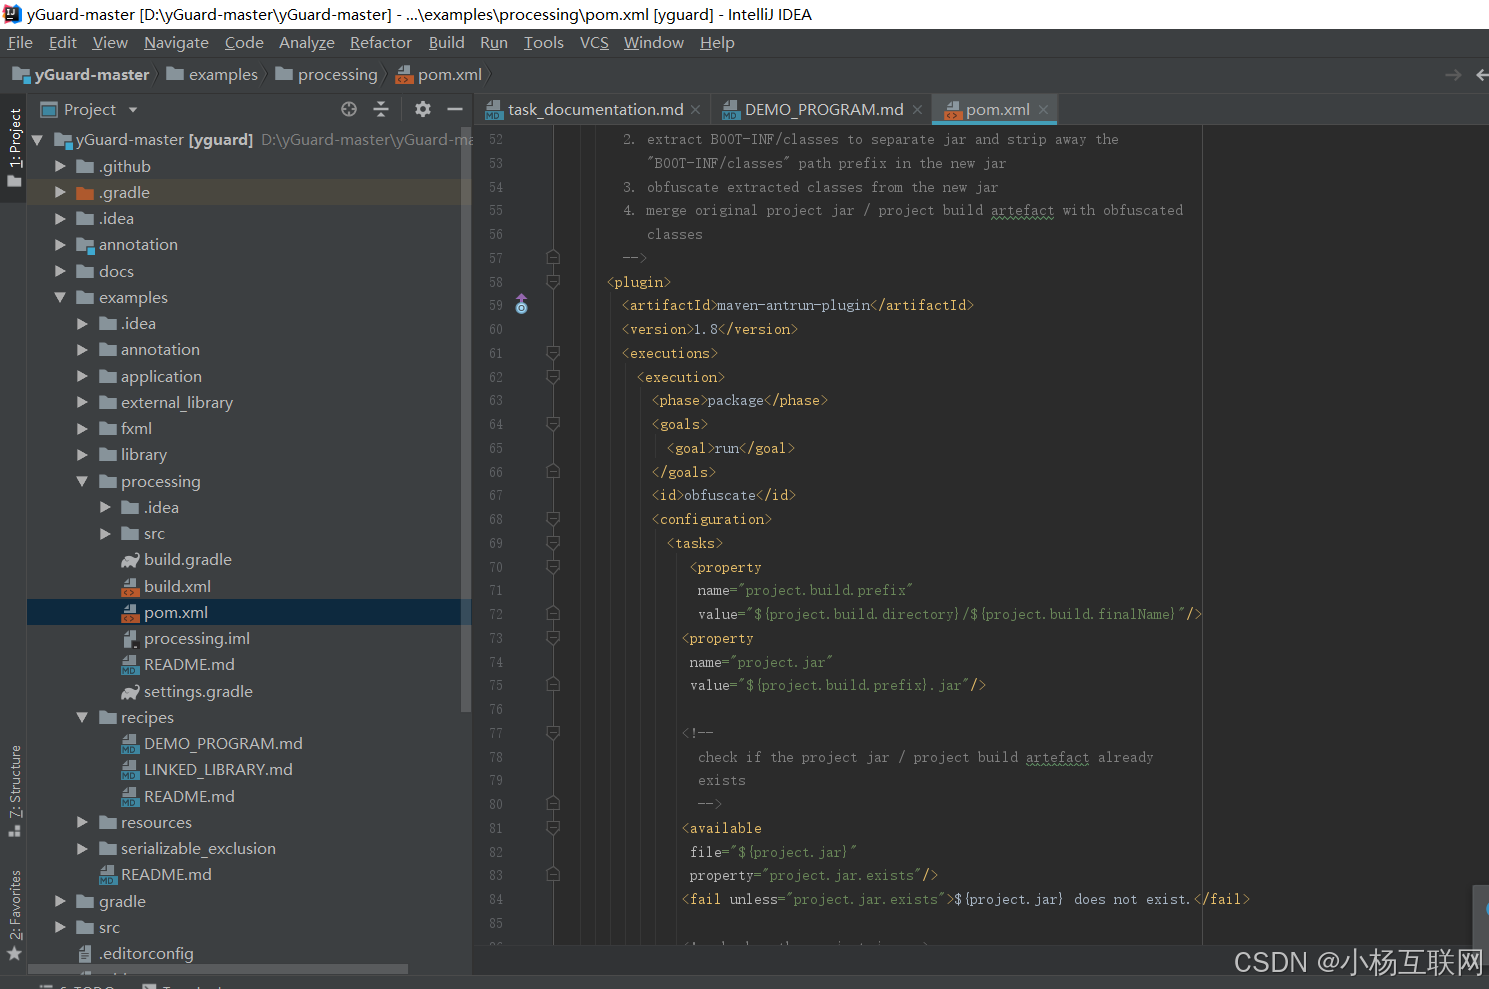Click the processing.iml file icon
The width and height of the screenshot is (1489, 989).
click(130, 639)
